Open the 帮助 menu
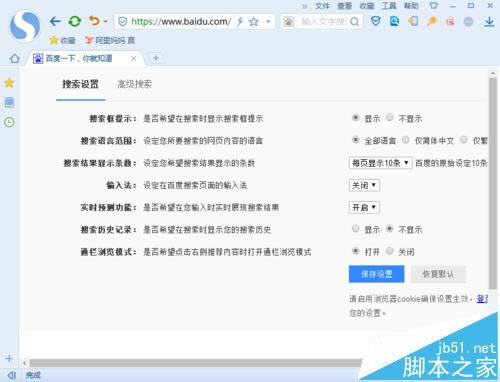Viewport: 500px width, 382px height. tap(411, 6)
